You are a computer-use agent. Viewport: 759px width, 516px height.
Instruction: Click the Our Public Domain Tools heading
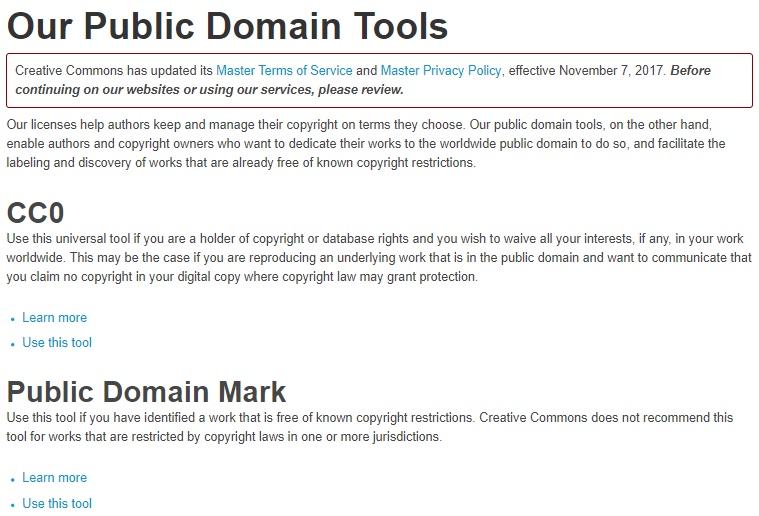[x=227, y=26]
